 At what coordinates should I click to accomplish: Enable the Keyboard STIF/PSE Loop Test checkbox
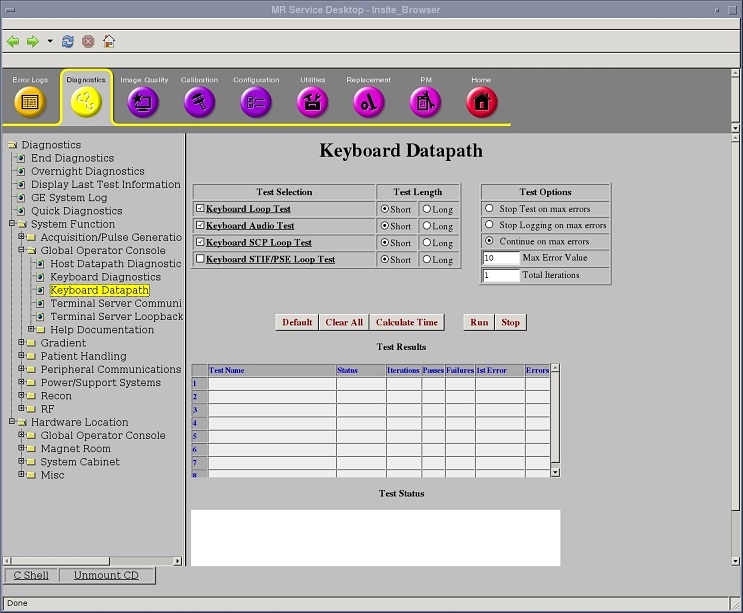[200, 259]
